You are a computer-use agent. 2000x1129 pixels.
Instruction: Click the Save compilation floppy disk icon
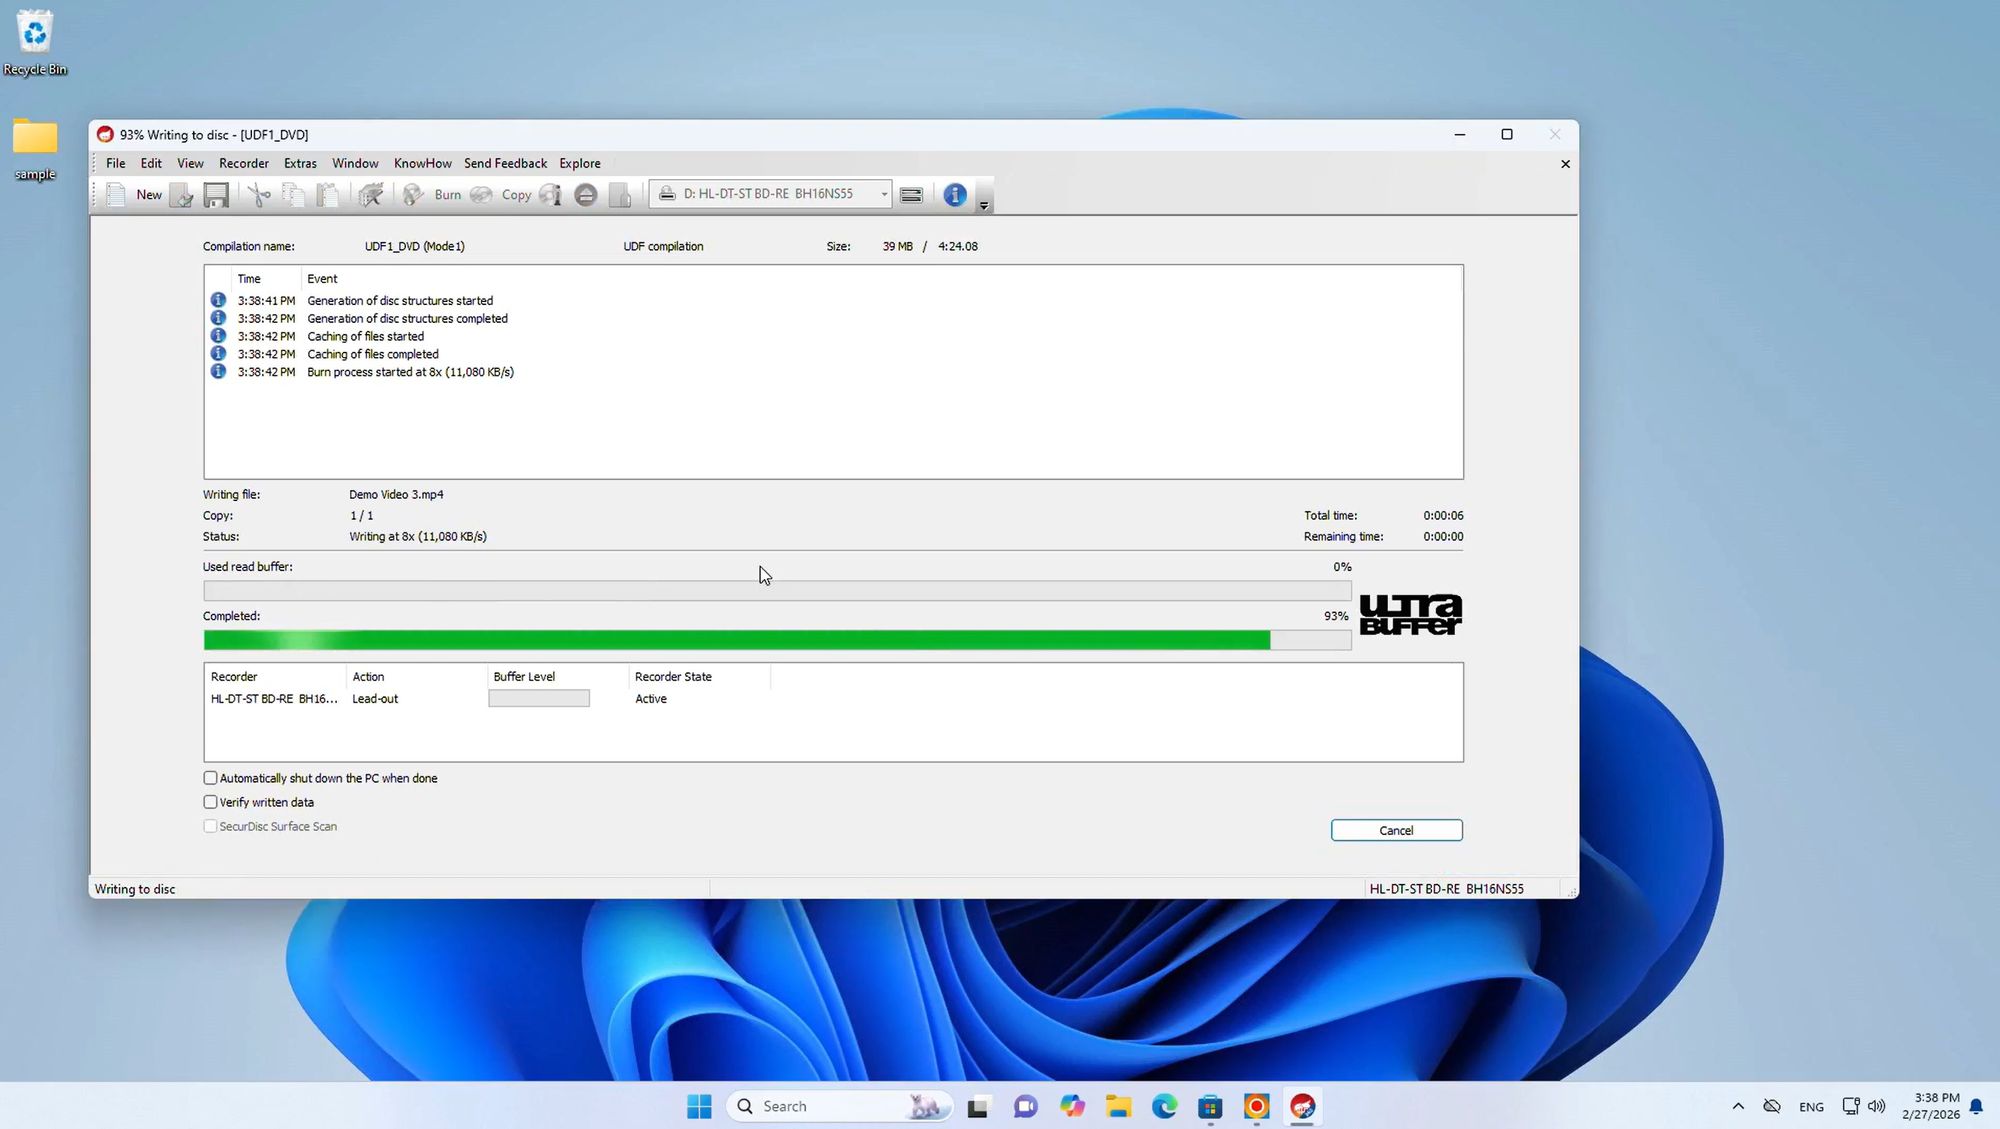tap(216, 194)
